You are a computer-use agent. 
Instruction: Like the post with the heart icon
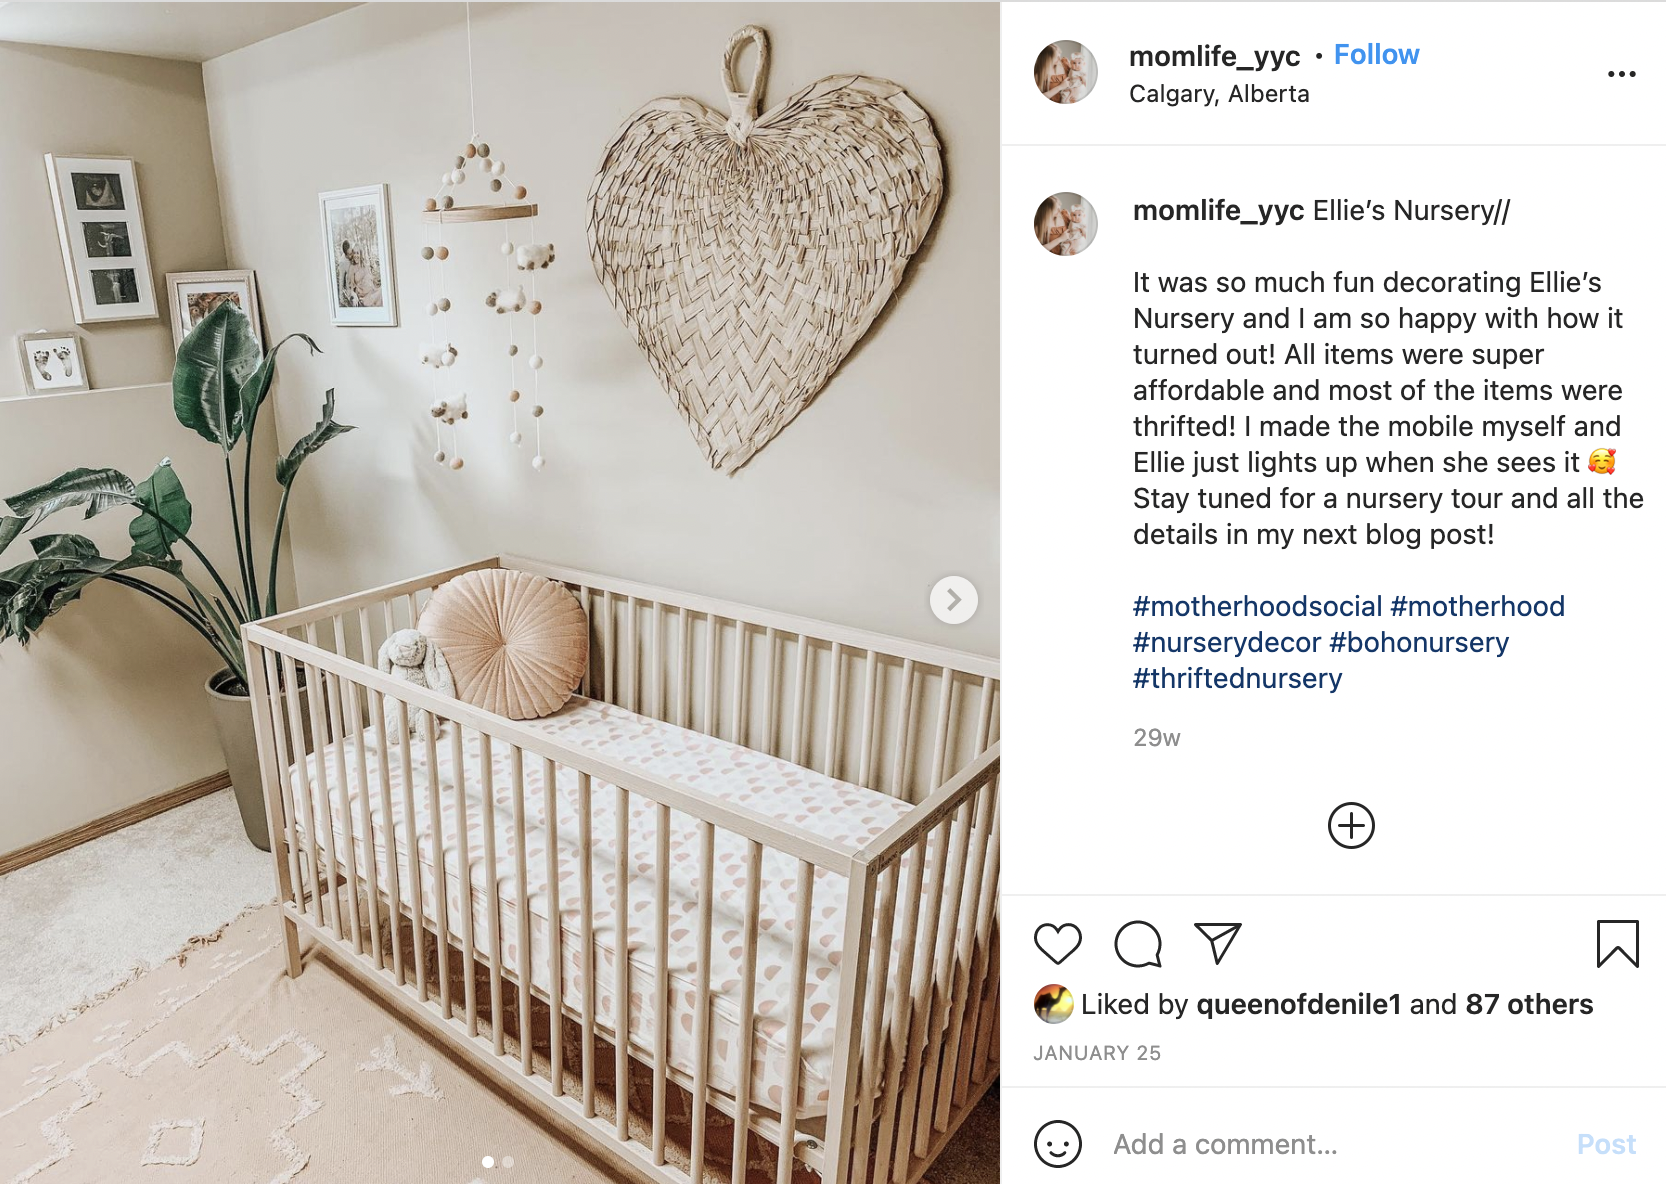coord(1057,944)
